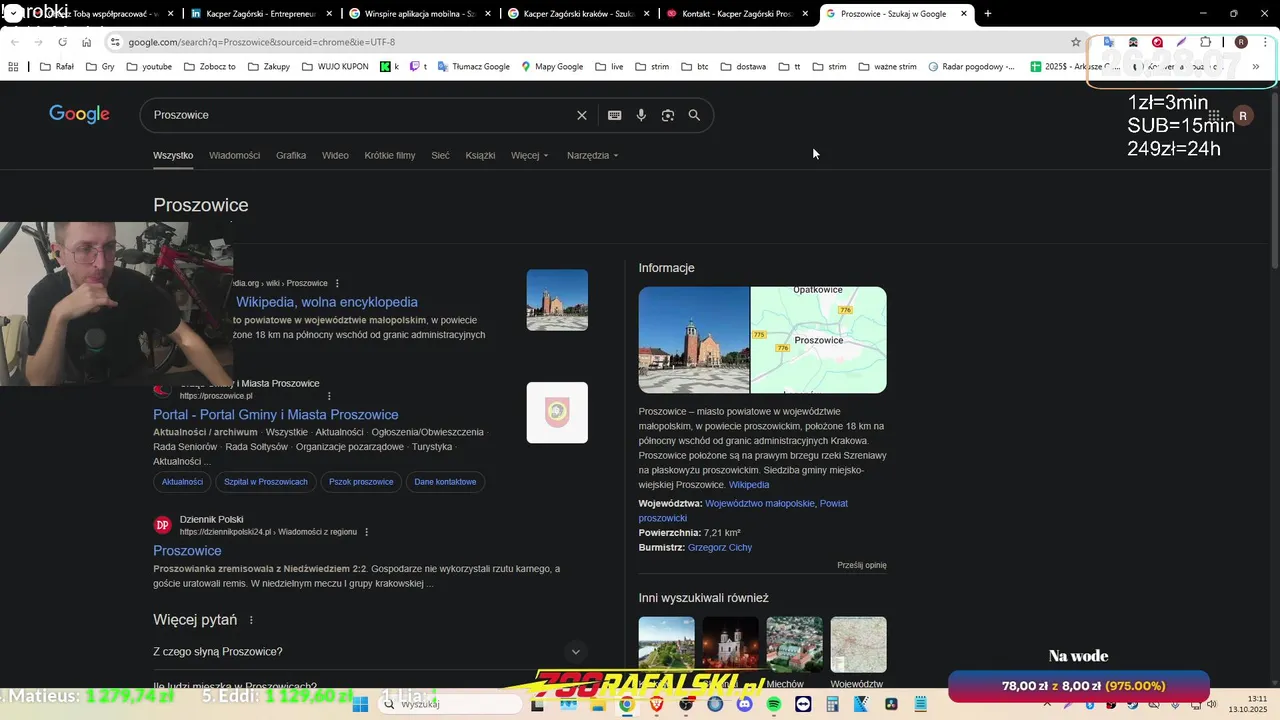Click the Pszok proszowice chip
Viewport: 1280px width, 720px height.
click(361, 482)
